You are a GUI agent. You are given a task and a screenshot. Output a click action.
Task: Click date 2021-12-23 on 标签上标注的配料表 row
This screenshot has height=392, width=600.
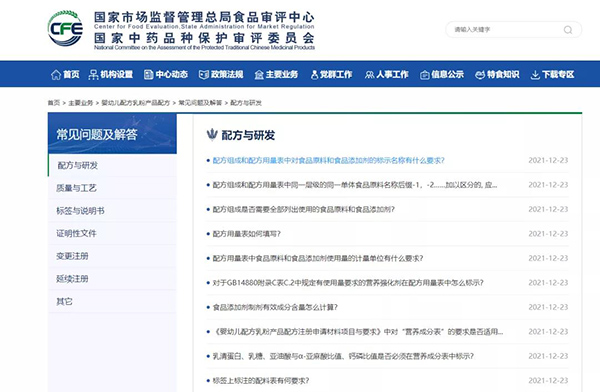point(548,381)
